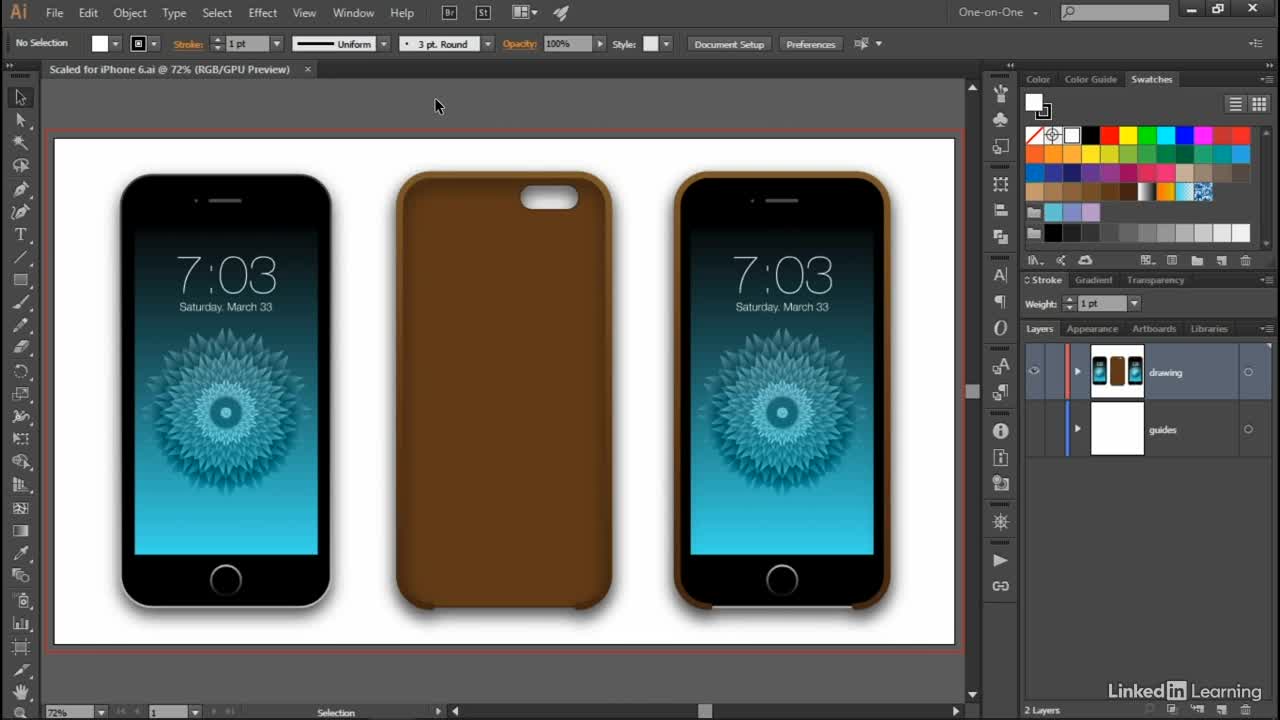Open the control bar fill color dropdown
1280x720 pixels.
point(116,44)
